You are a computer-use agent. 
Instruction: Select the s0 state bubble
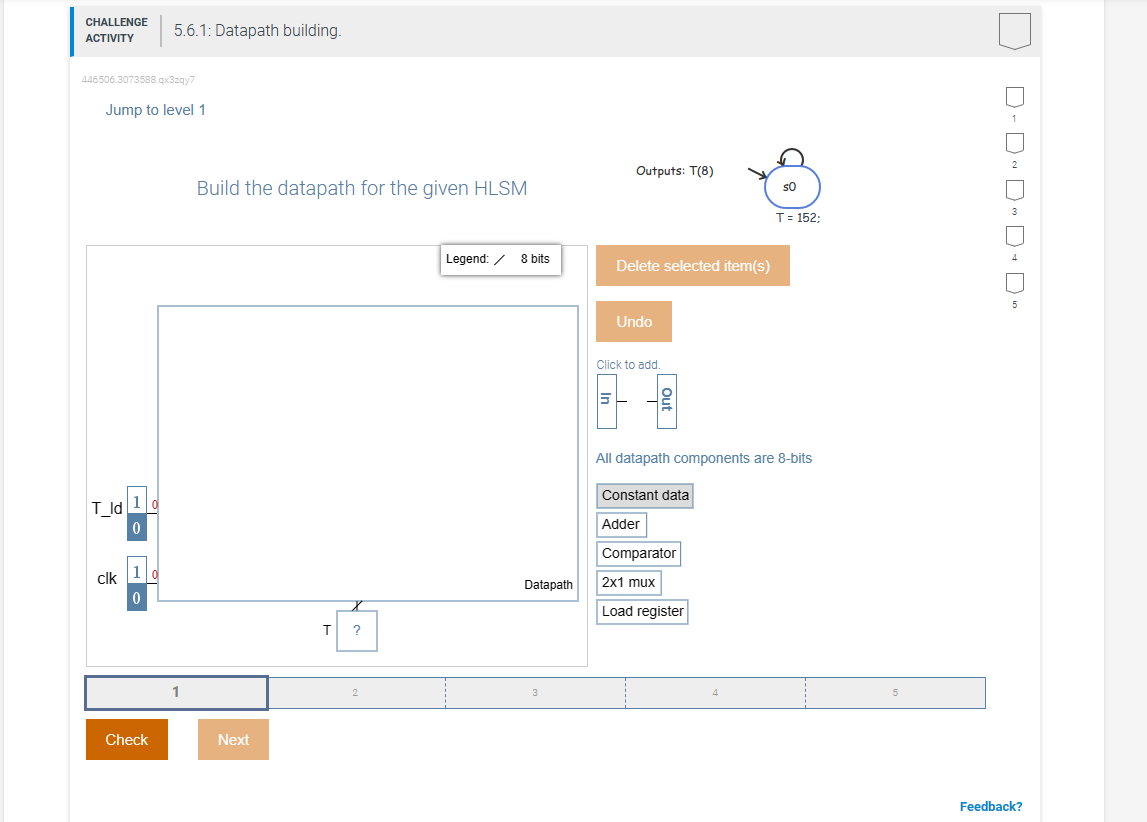point(792,186)
